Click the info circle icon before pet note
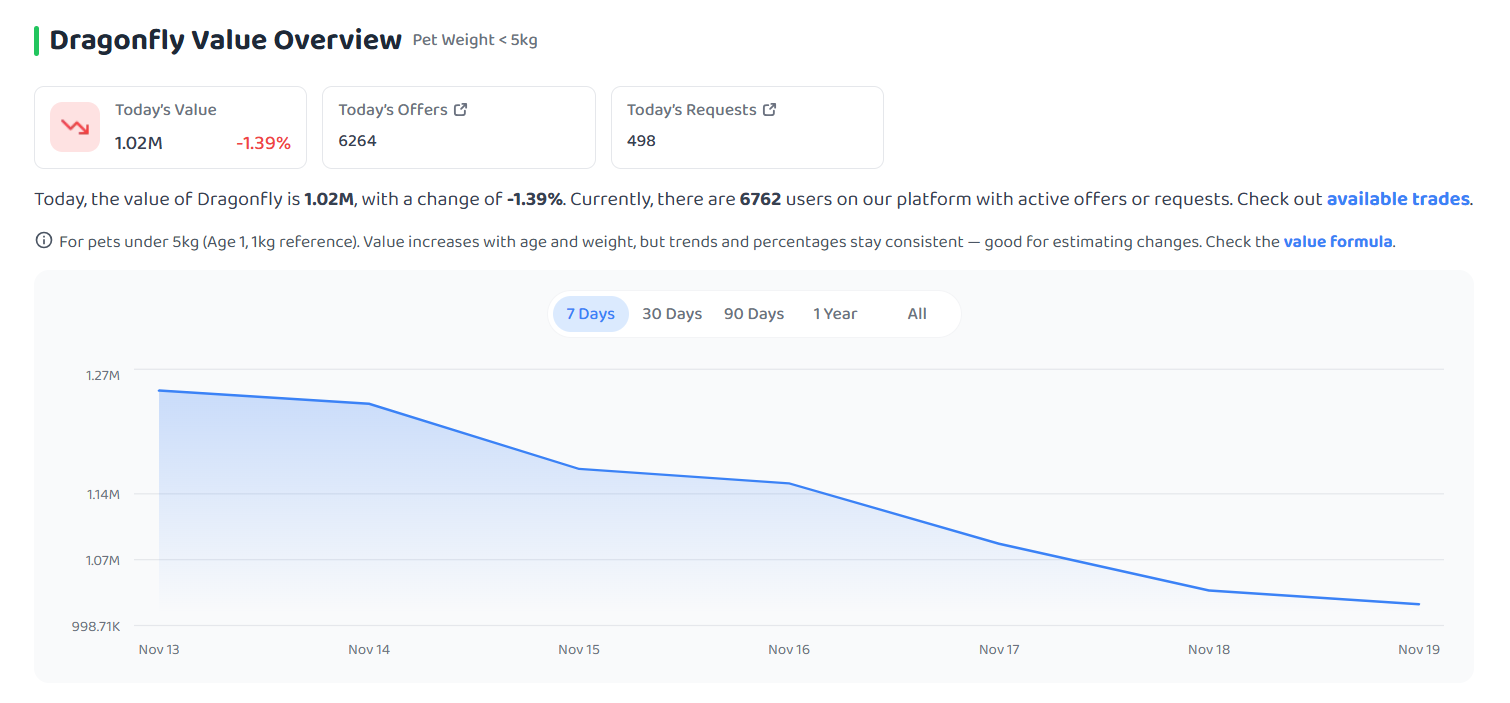Viewport: 1510px width, 703px height. pos(43,241)
